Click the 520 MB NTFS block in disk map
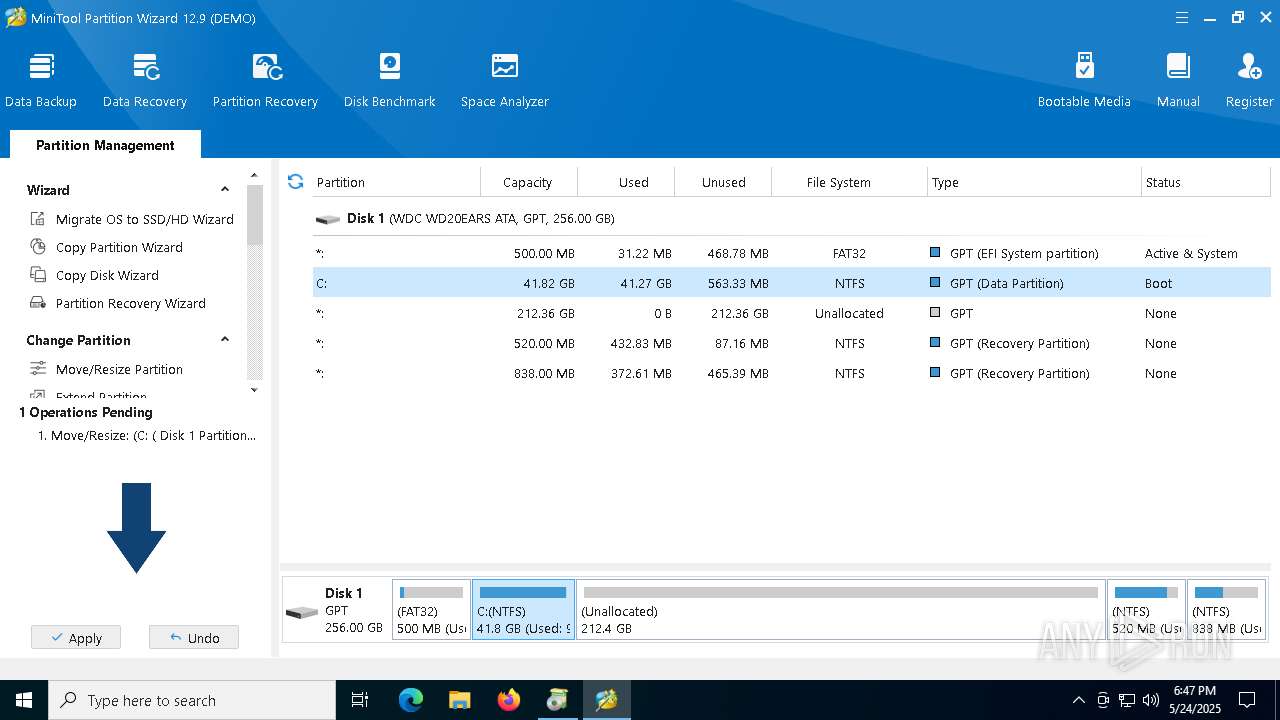This screenshot has height=720, width=1280. 1146,610
